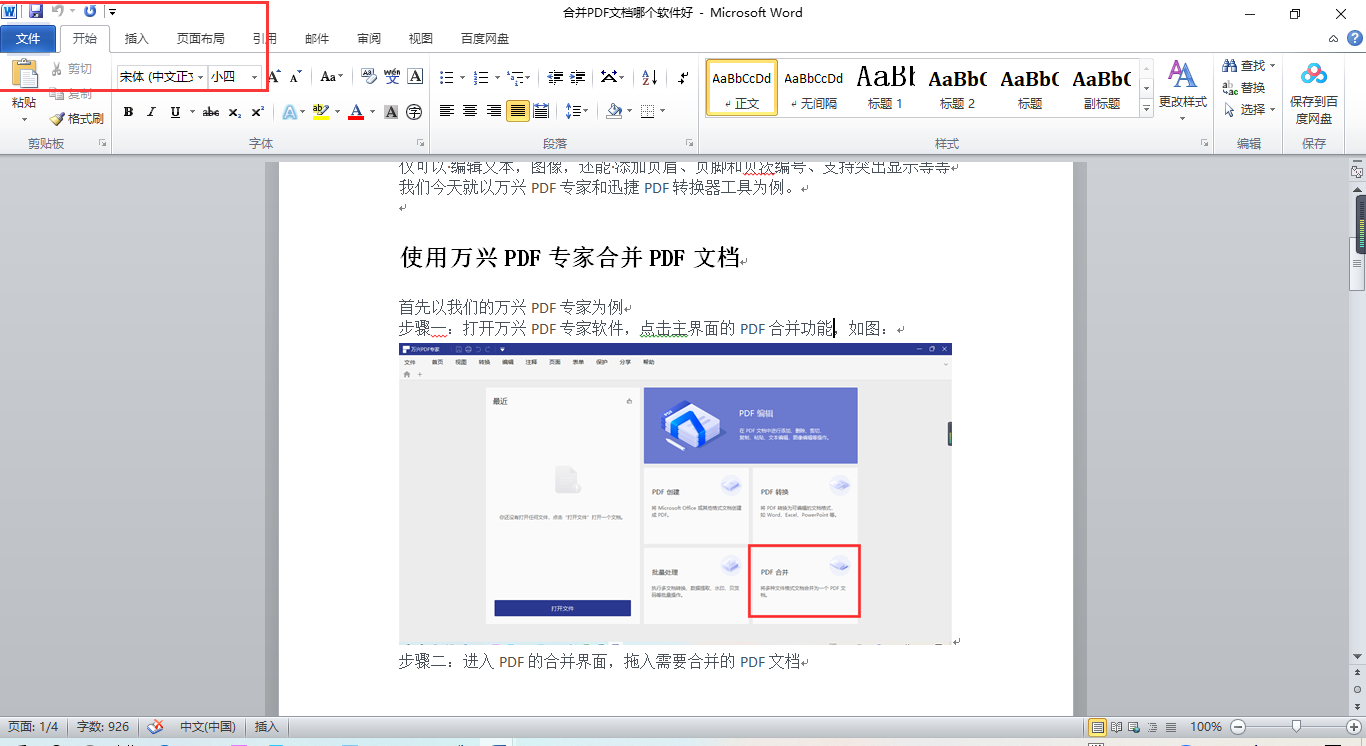Click the red font color A button
The width and height of the screenshot is (1366, 746).
pos(356,112)
